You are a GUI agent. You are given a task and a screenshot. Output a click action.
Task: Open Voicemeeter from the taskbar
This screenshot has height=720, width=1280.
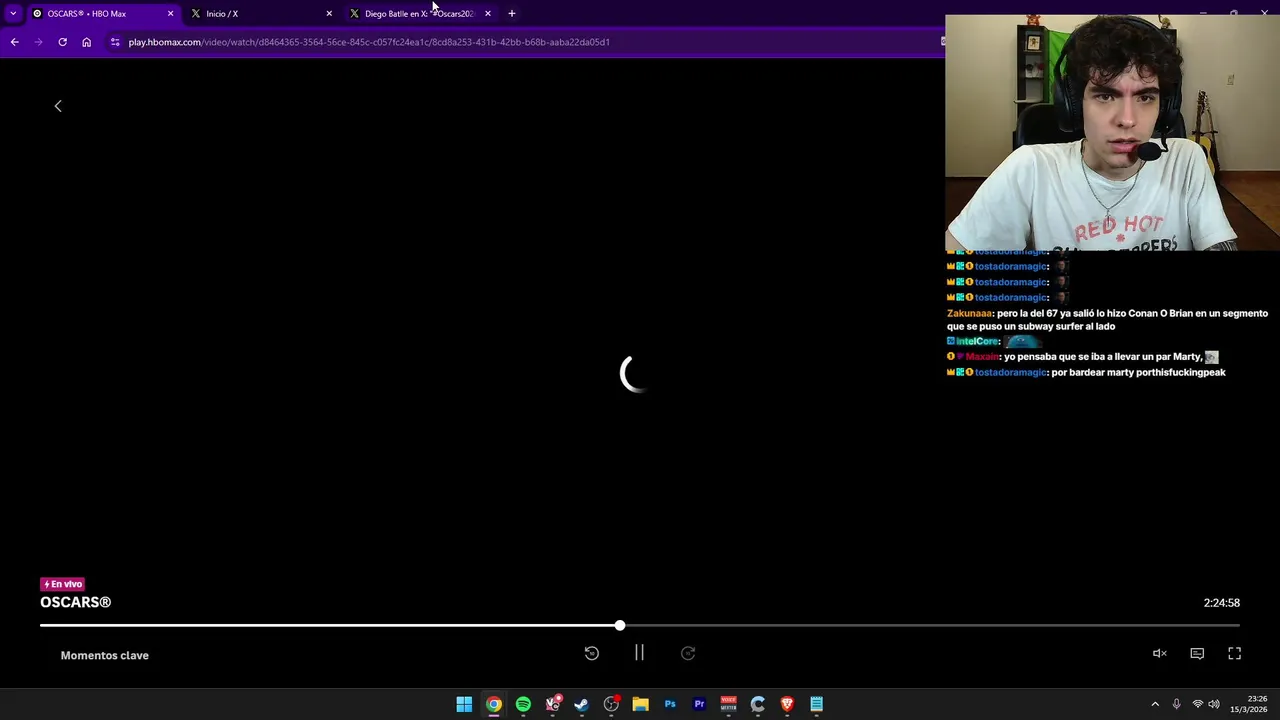(x=728, y=704)
